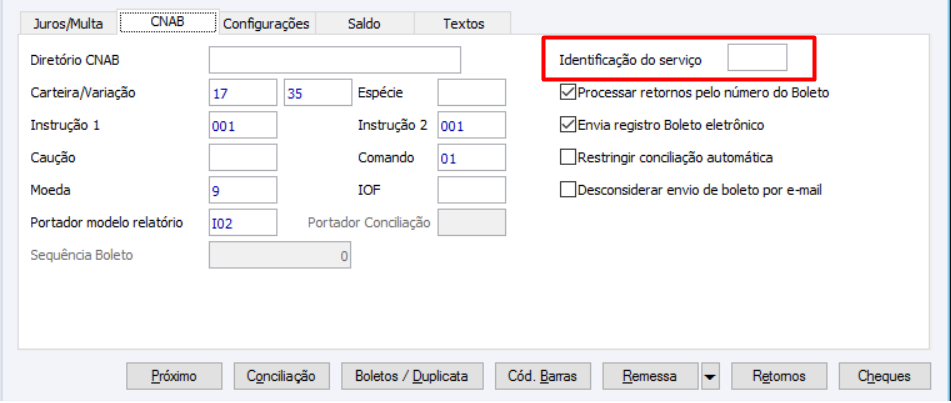Screen dimensions: 951x403
Task: Toggle Processar retornos pelo número do Boleto
Action: click(569, 93)
